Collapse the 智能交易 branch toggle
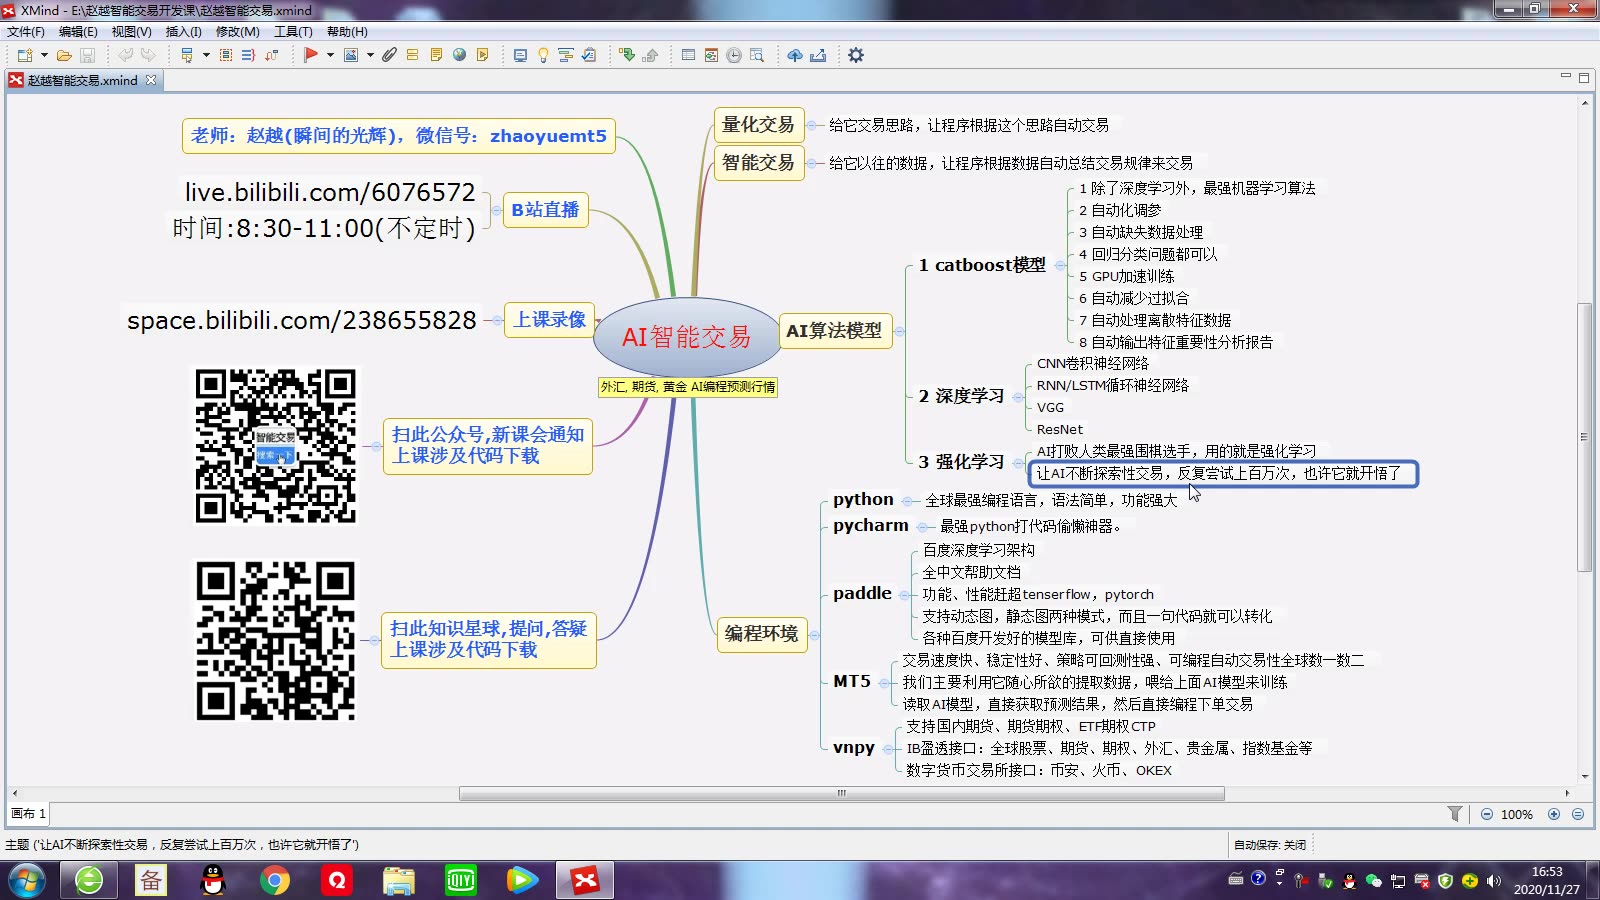The height and width of the screenshot is (900, 1600). click(812, 163)
